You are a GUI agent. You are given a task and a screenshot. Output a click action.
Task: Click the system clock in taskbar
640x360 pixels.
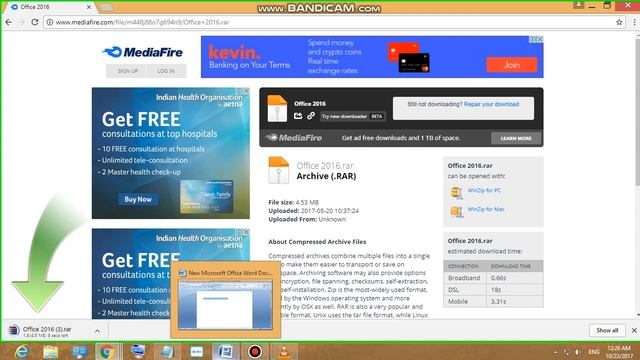[x=619, y=352]
